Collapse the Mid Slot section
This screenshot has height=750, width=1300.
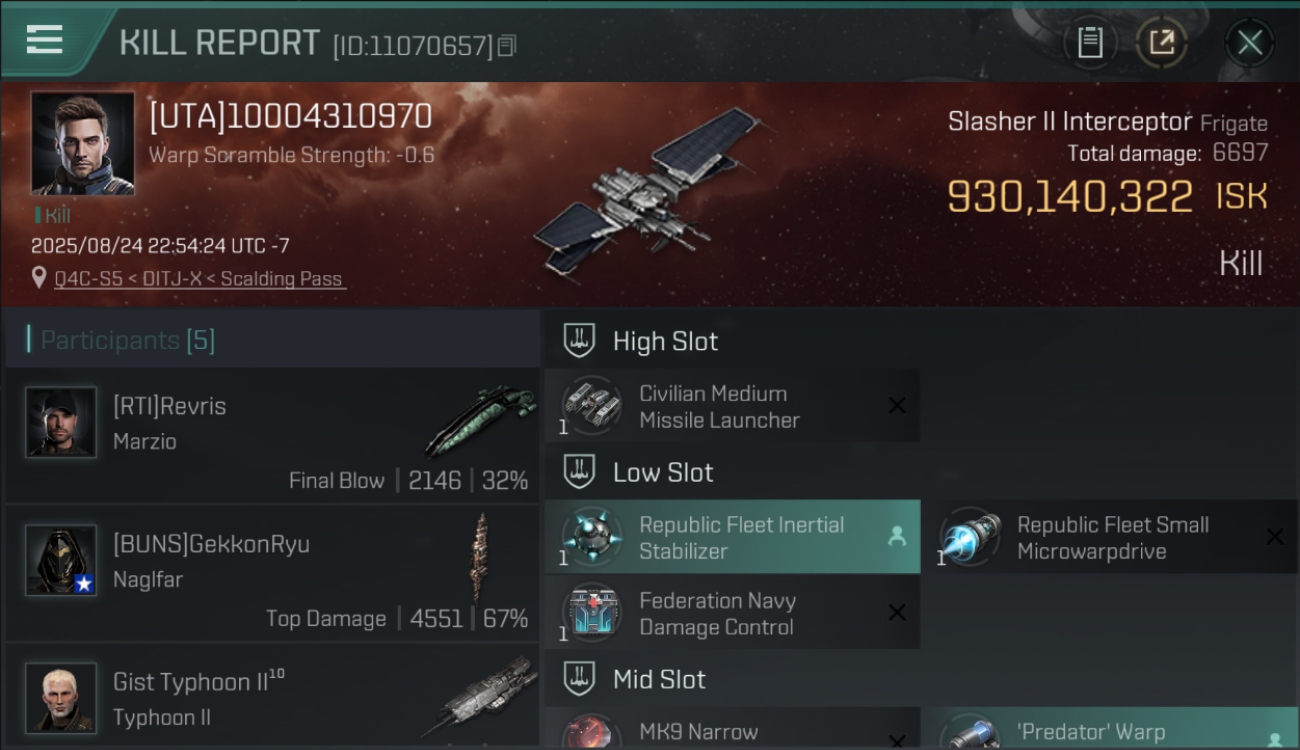(634, 679)
